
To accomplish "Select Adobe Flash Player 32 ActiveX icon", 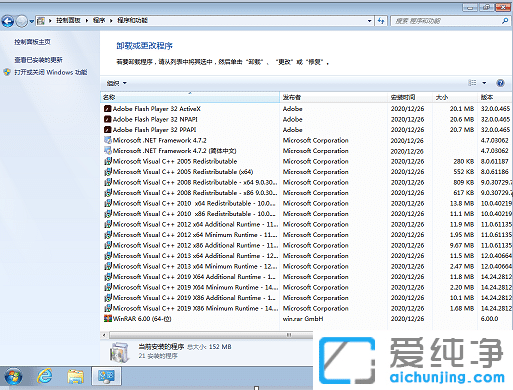I will click(108, 109).
